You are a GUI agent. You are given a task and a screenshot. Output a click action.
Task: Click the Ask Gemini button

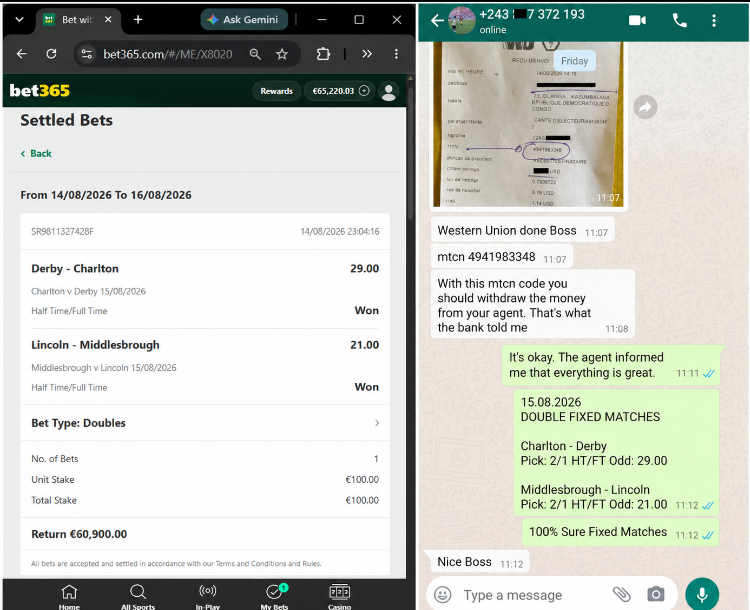244,20
